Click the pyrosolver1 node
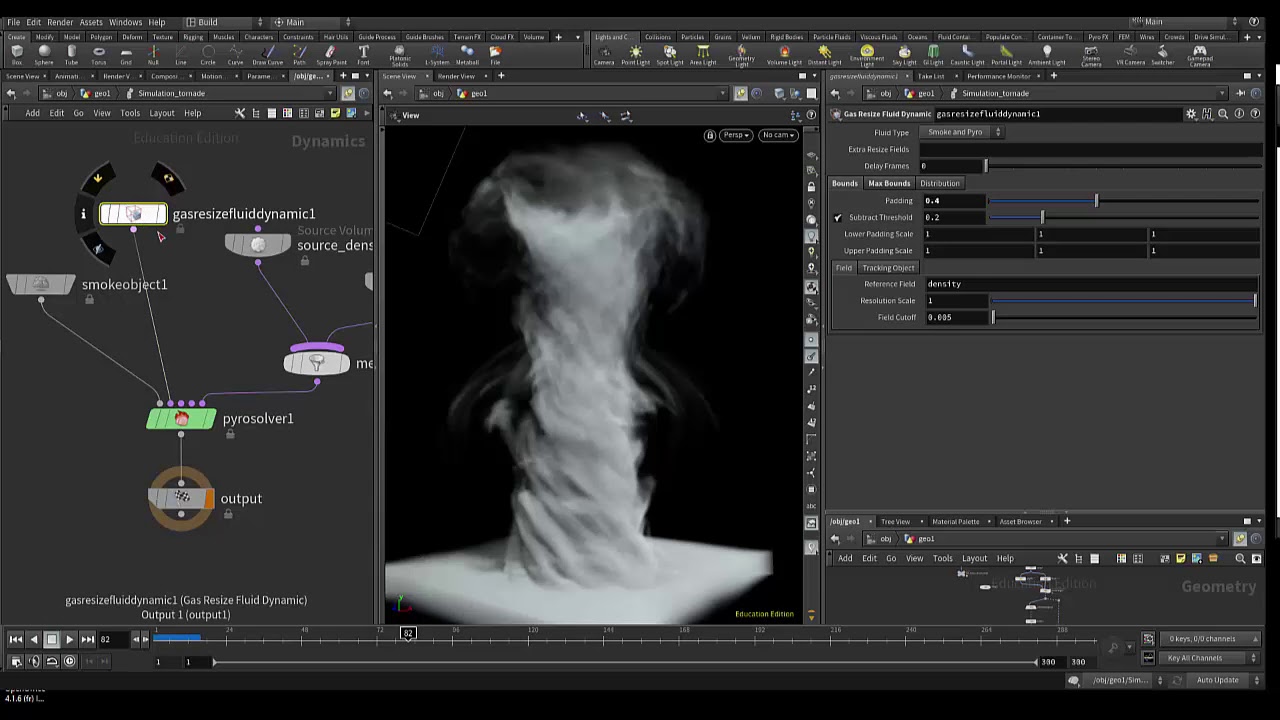 point(181,419)
